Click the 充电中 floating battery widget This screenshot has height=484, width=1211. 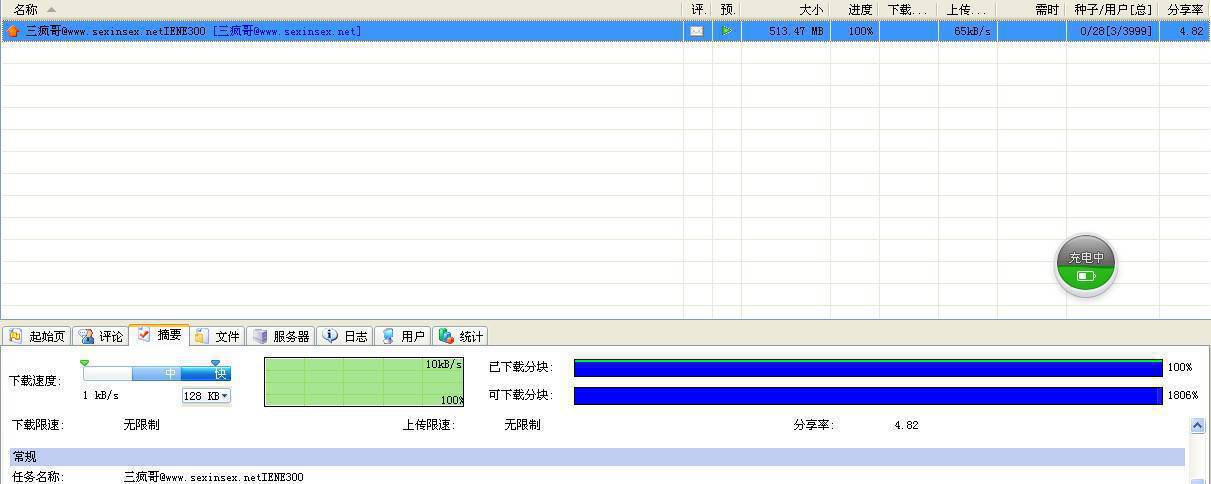click(1086, 265)
